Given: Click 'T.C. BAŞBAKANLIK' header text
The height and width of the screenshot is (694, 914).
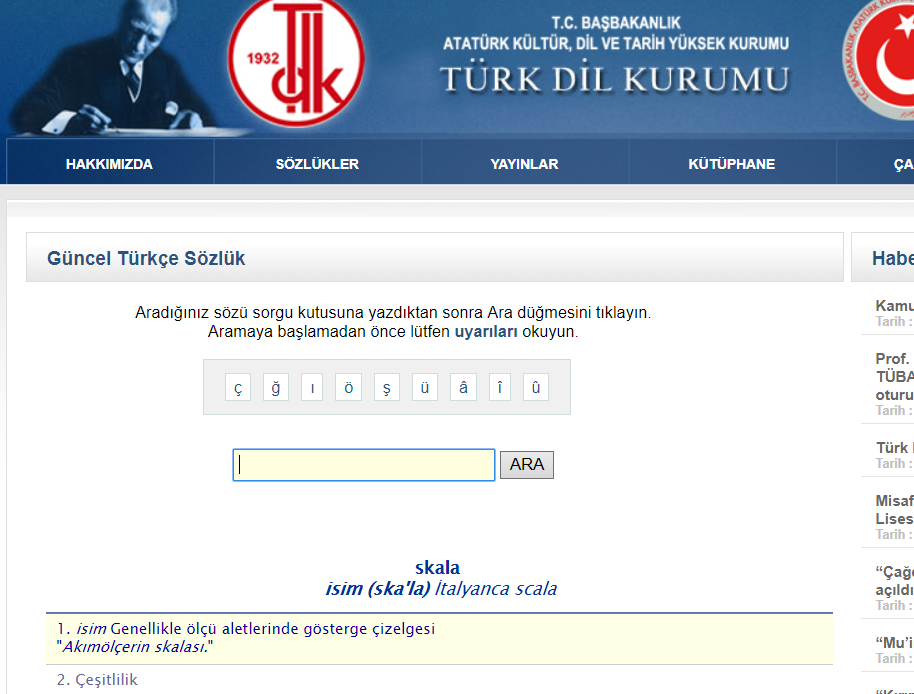Looking at the screenshot, I should 616,23.
